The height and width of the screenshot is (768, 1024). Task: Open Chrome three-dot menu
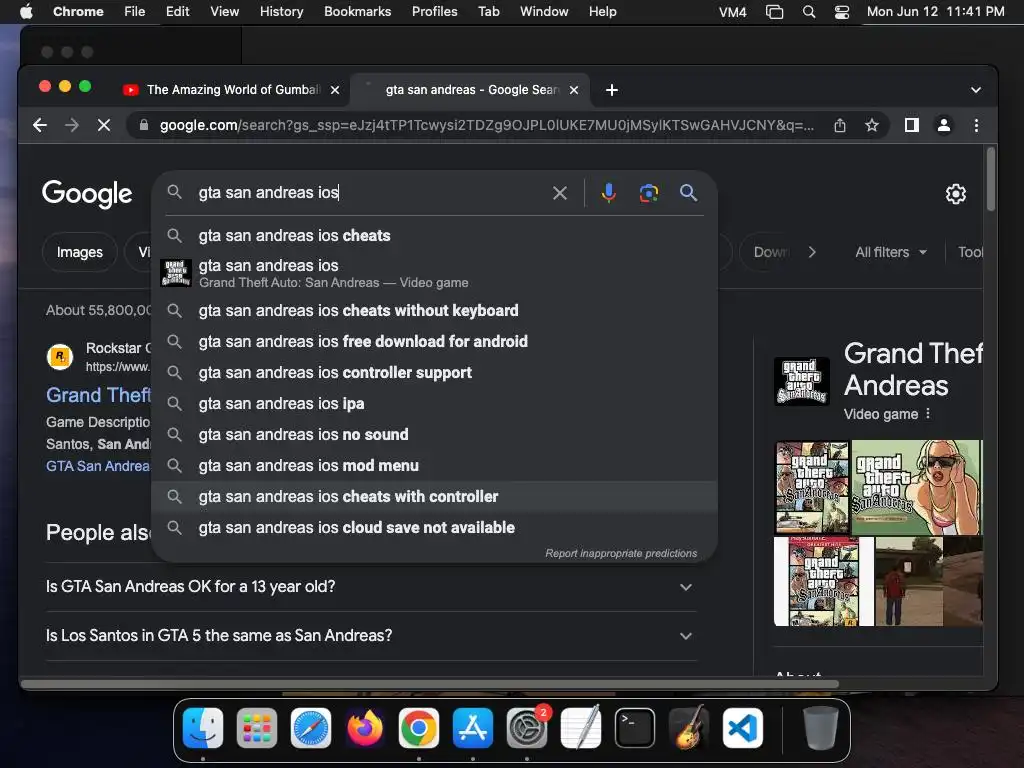(976, 125)
